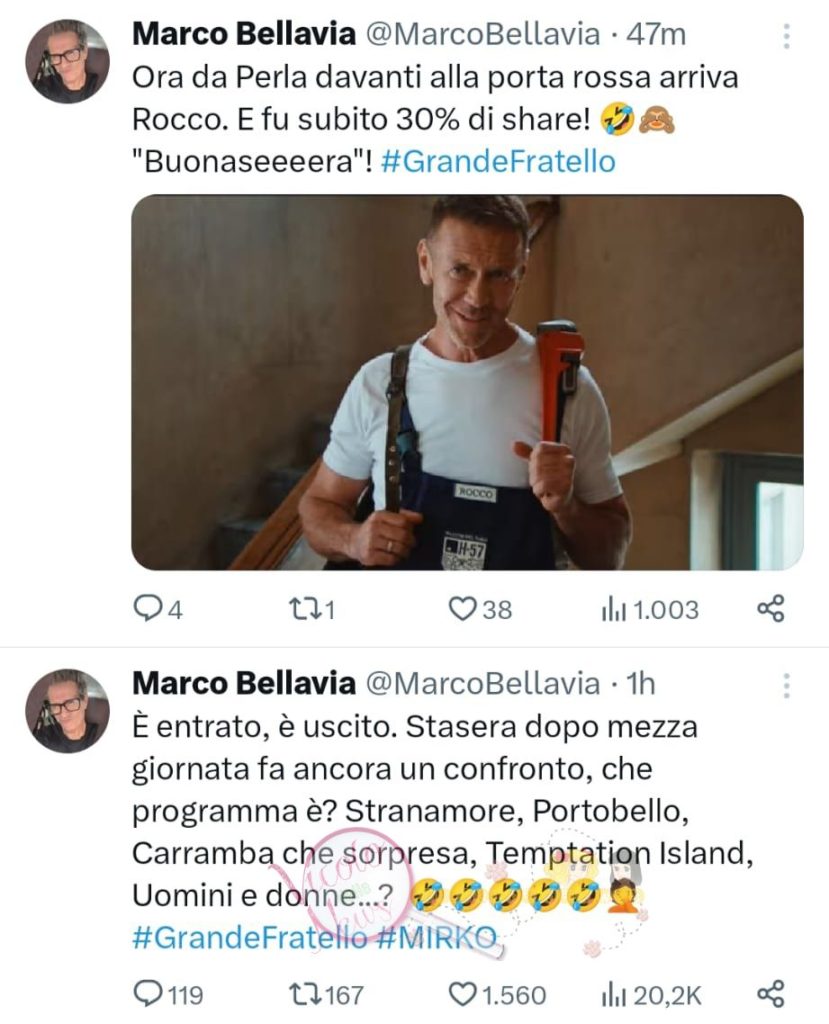Image resolution: width=829 pixels, height=1024 pixels.
Task: Like the tweet with 1.560 likes
Action: 497,995
